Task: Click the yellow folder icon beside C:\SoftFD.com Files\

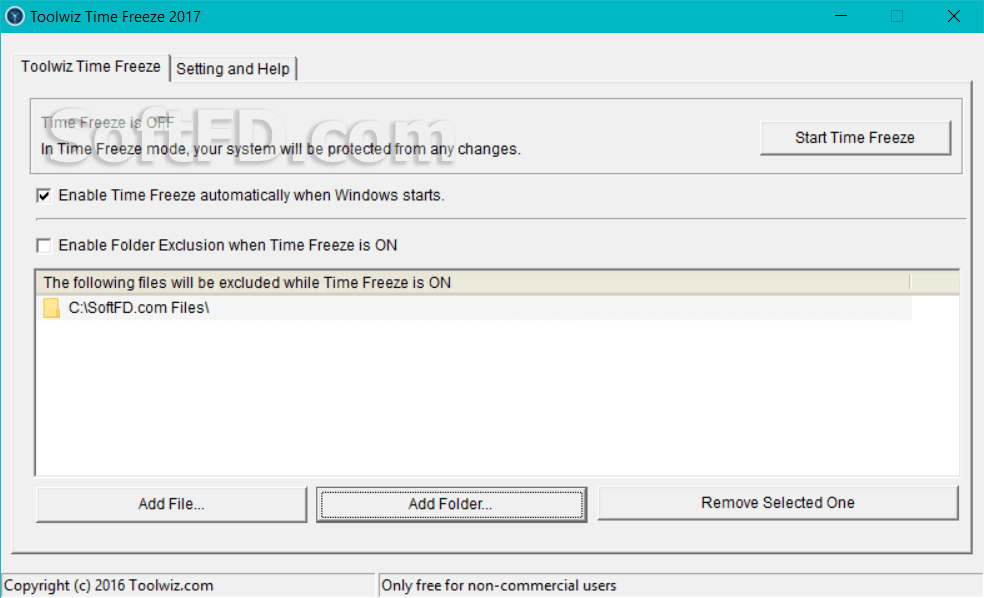Action: click(51, 308)
